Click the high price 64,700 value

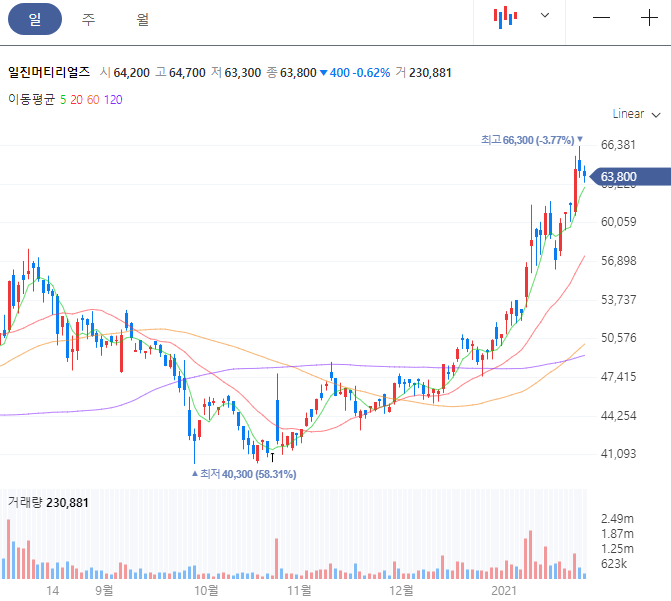click(187, 73)
